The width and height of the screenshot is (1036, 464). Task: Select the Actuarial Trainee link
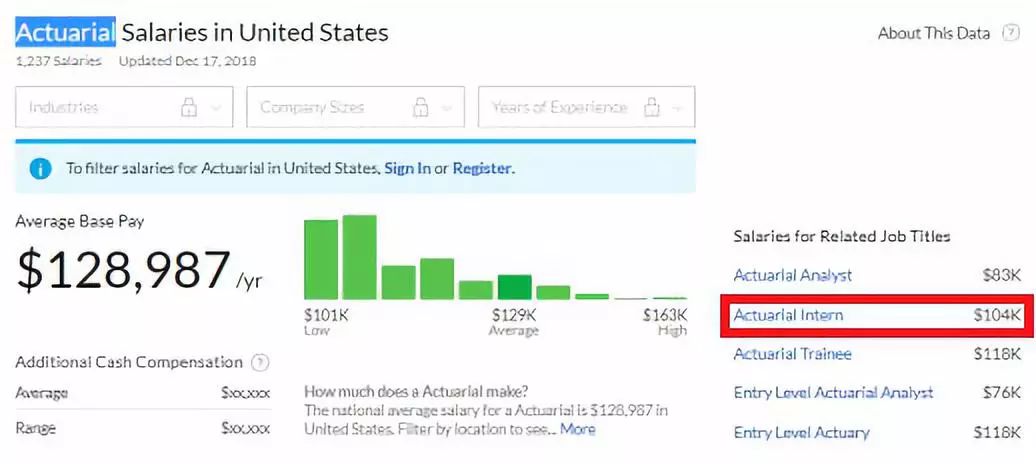pyautogui.click(x=793, y=354)
